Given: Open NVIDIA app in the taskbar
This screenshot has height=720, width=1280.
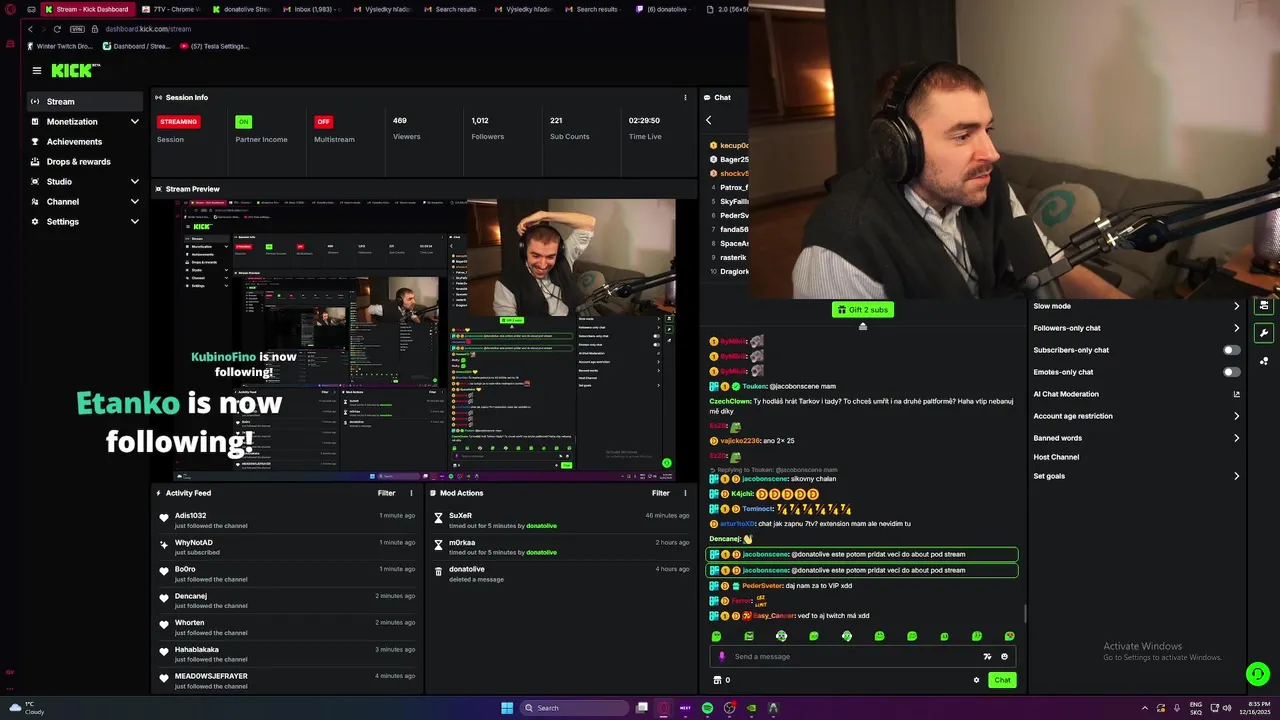Looking at the screenshot, I should click(751, 708).
